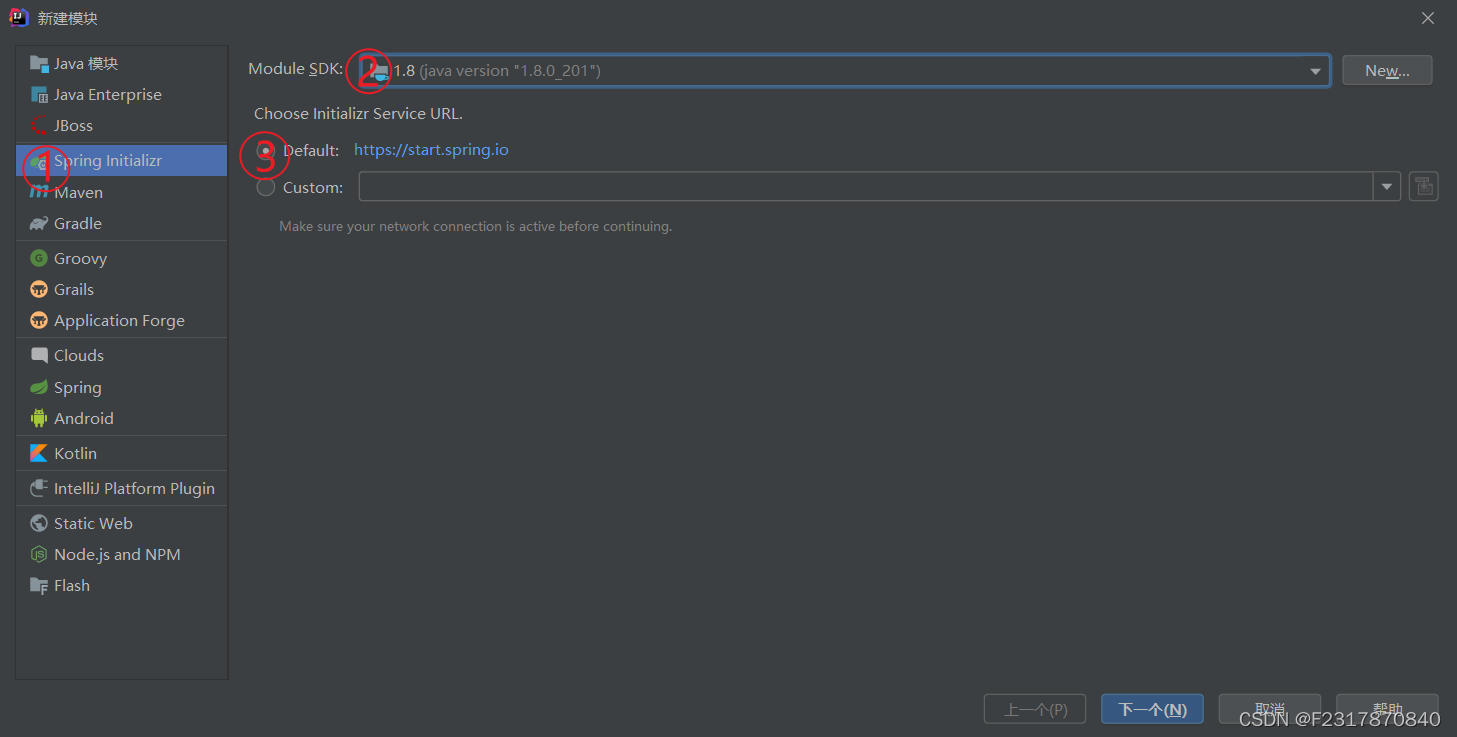Expand the Custom URL history dropdown arrow

[1387, 187]
